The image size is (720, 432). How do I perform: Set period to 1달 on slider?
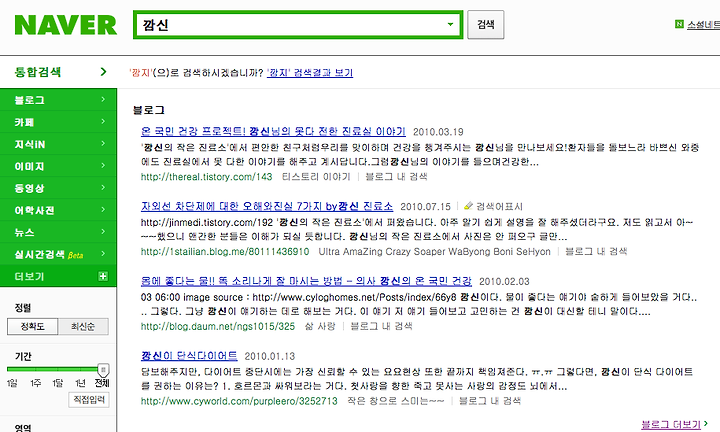[x=57, y=383]
